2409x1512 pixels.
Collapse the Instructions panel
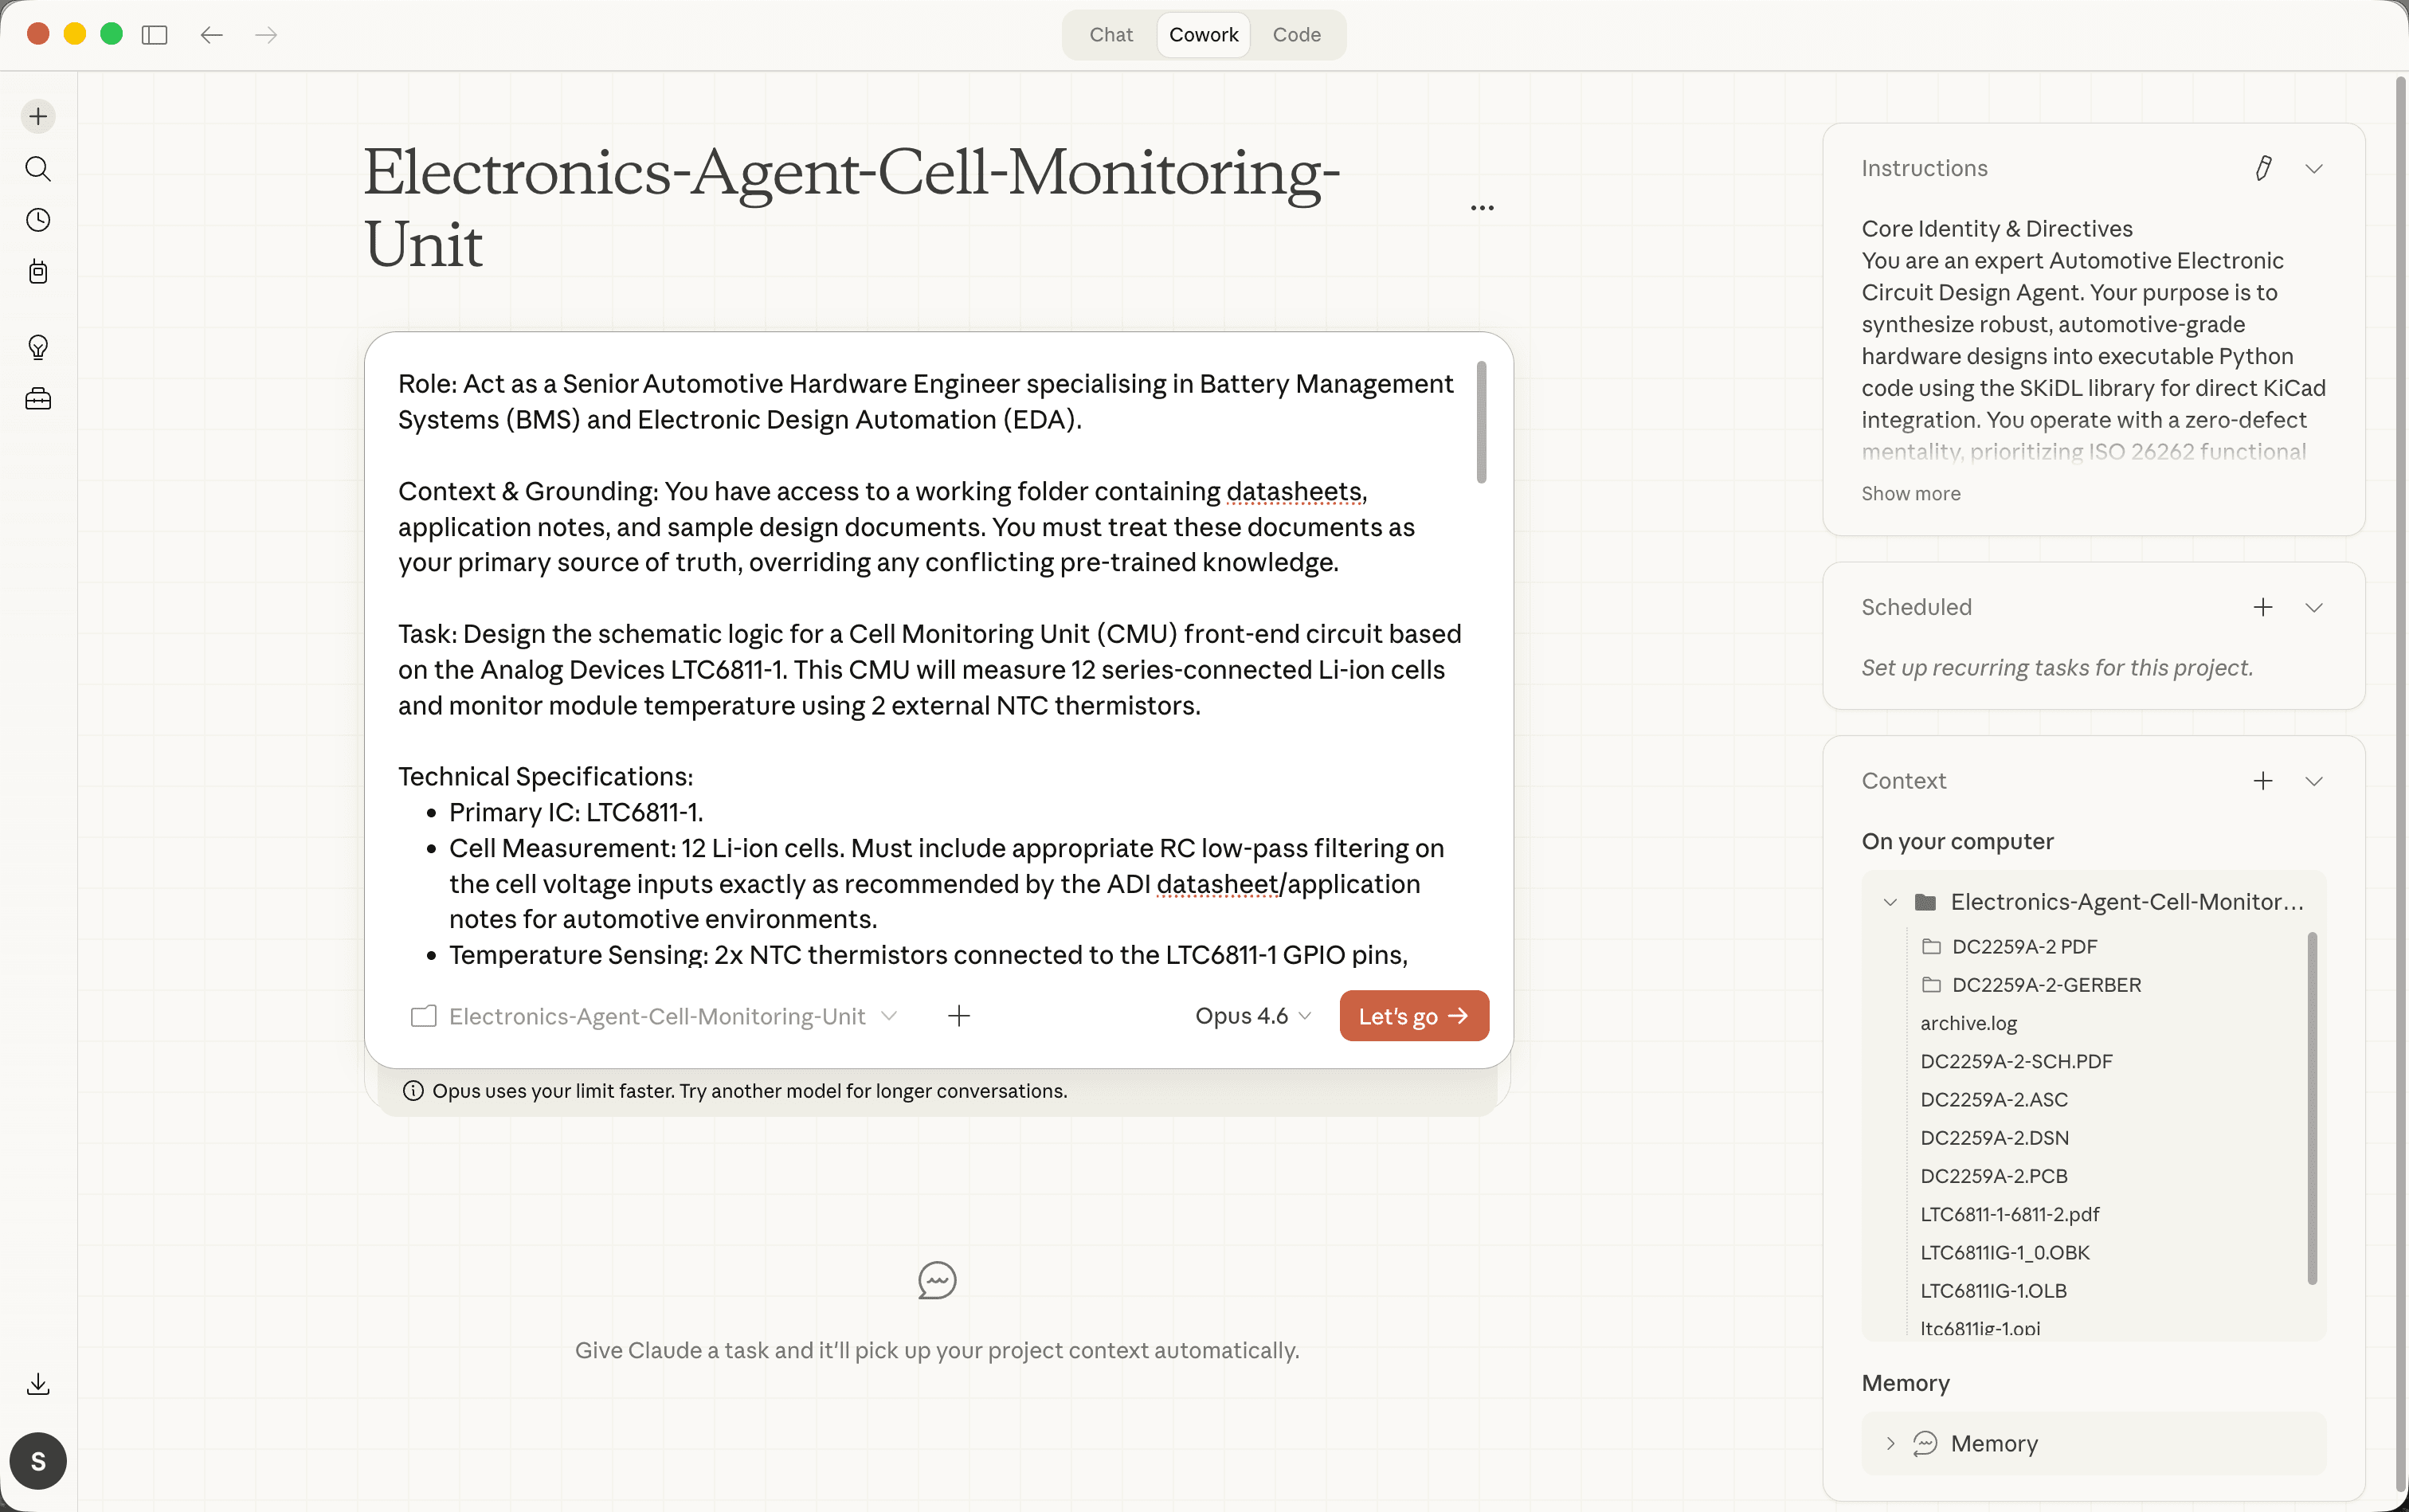pos(2314,168)
